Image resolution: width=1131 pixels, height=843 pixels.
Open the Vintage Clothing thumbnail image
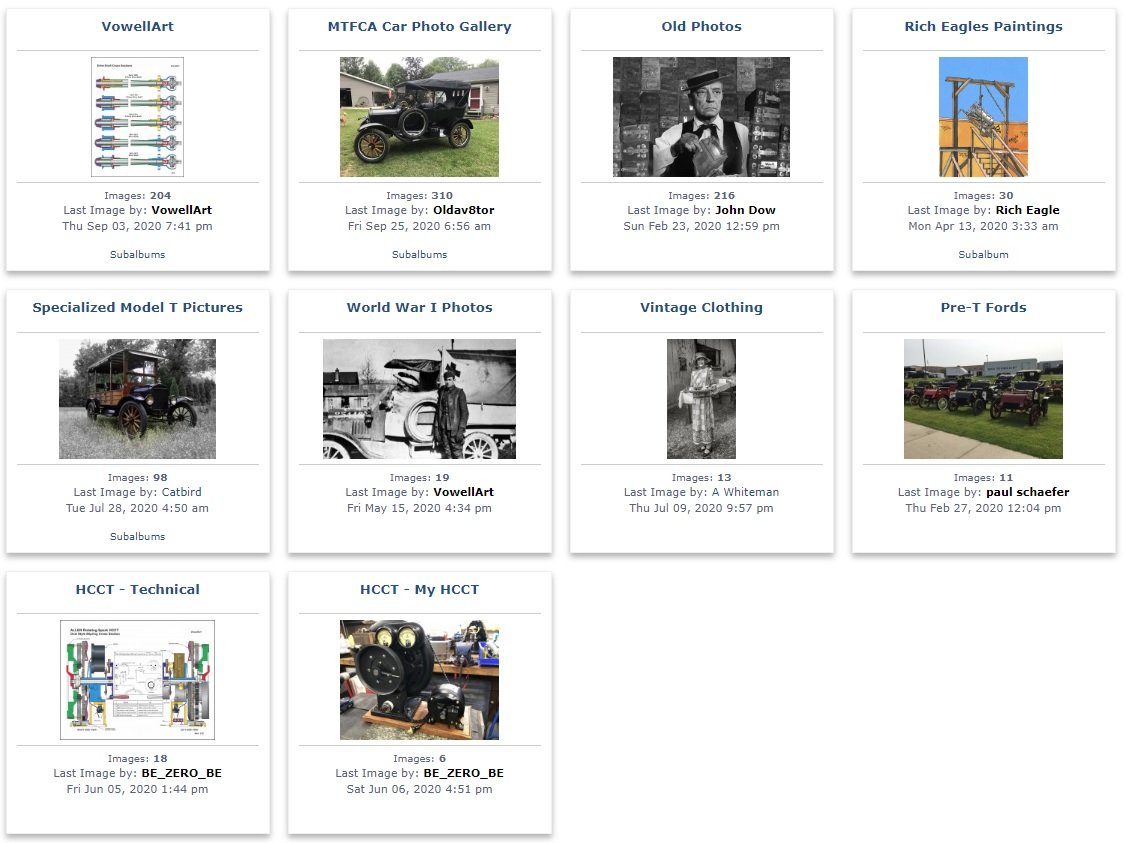pyautogui.click(x=701, y=399)
